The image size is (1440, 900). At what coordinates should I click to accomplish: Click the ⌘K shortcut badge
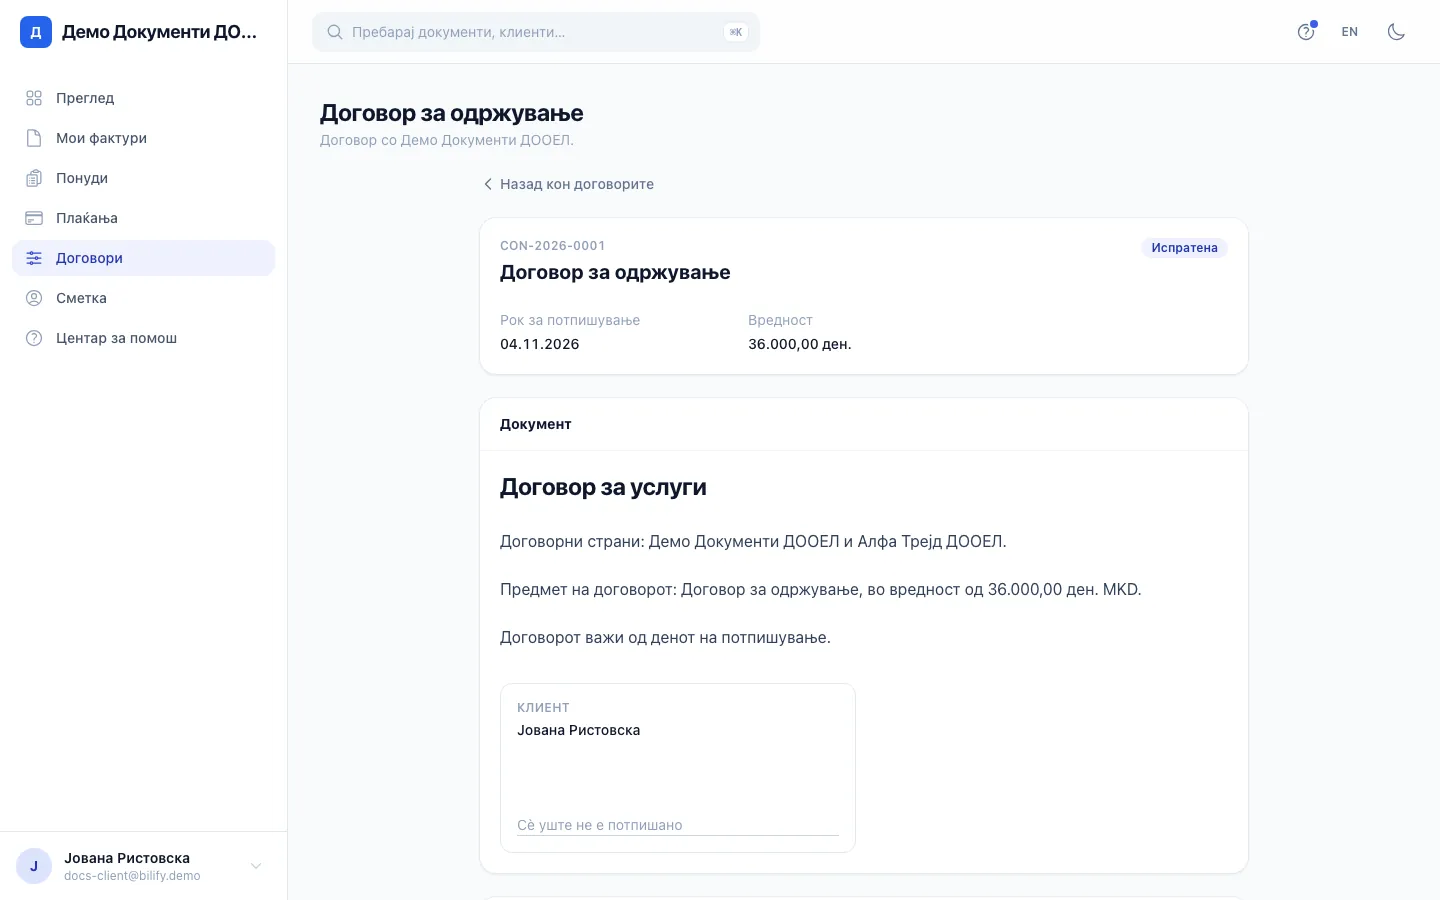(x=736, y=32)
